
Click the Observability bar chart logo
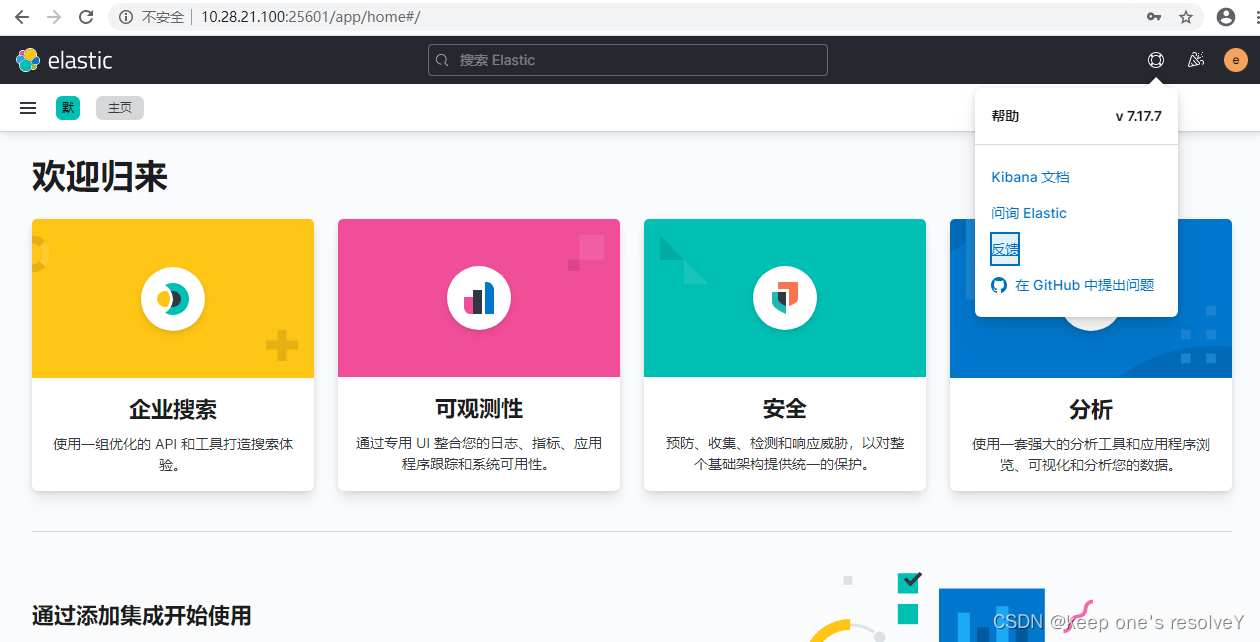pos(479,298)
